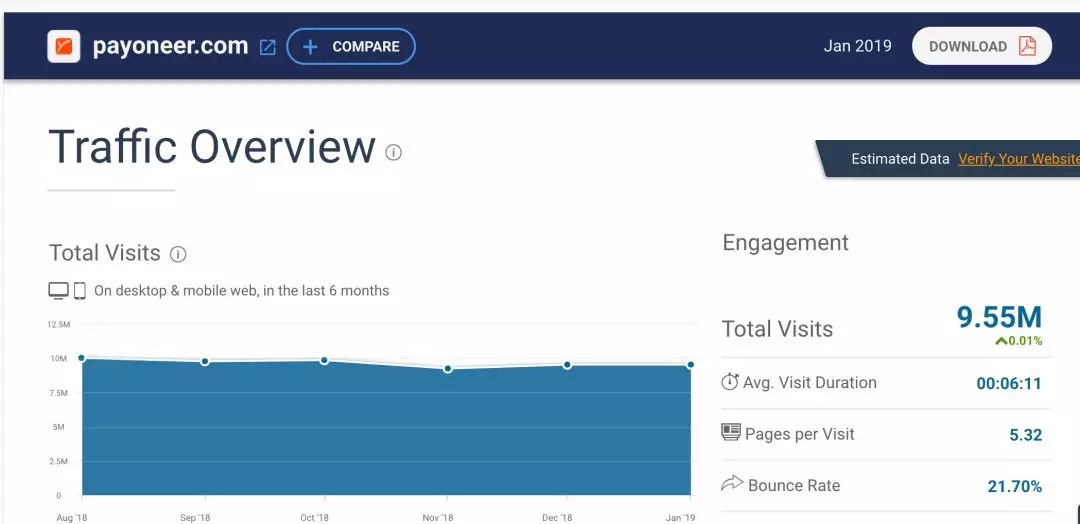Click the PDF icon in Download button
The height and width of the screenshot is (524, 1080).
click(1027, 46)
